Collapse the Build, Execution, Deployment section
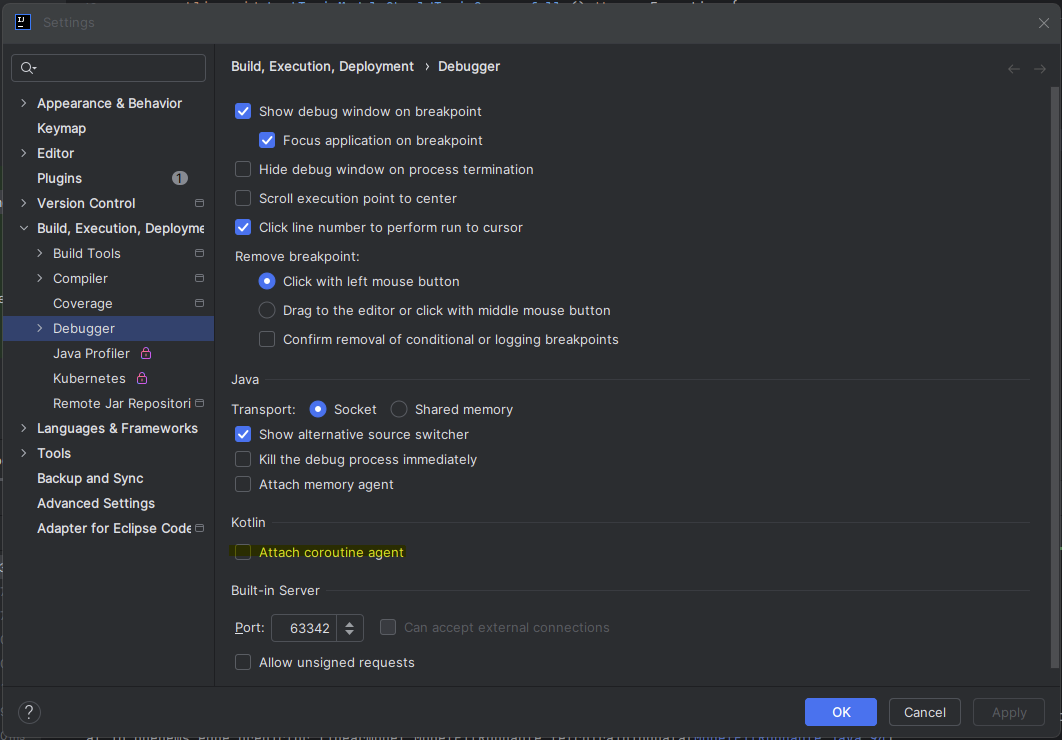This screenshot has height=740, width=1062. pos(24,228)
